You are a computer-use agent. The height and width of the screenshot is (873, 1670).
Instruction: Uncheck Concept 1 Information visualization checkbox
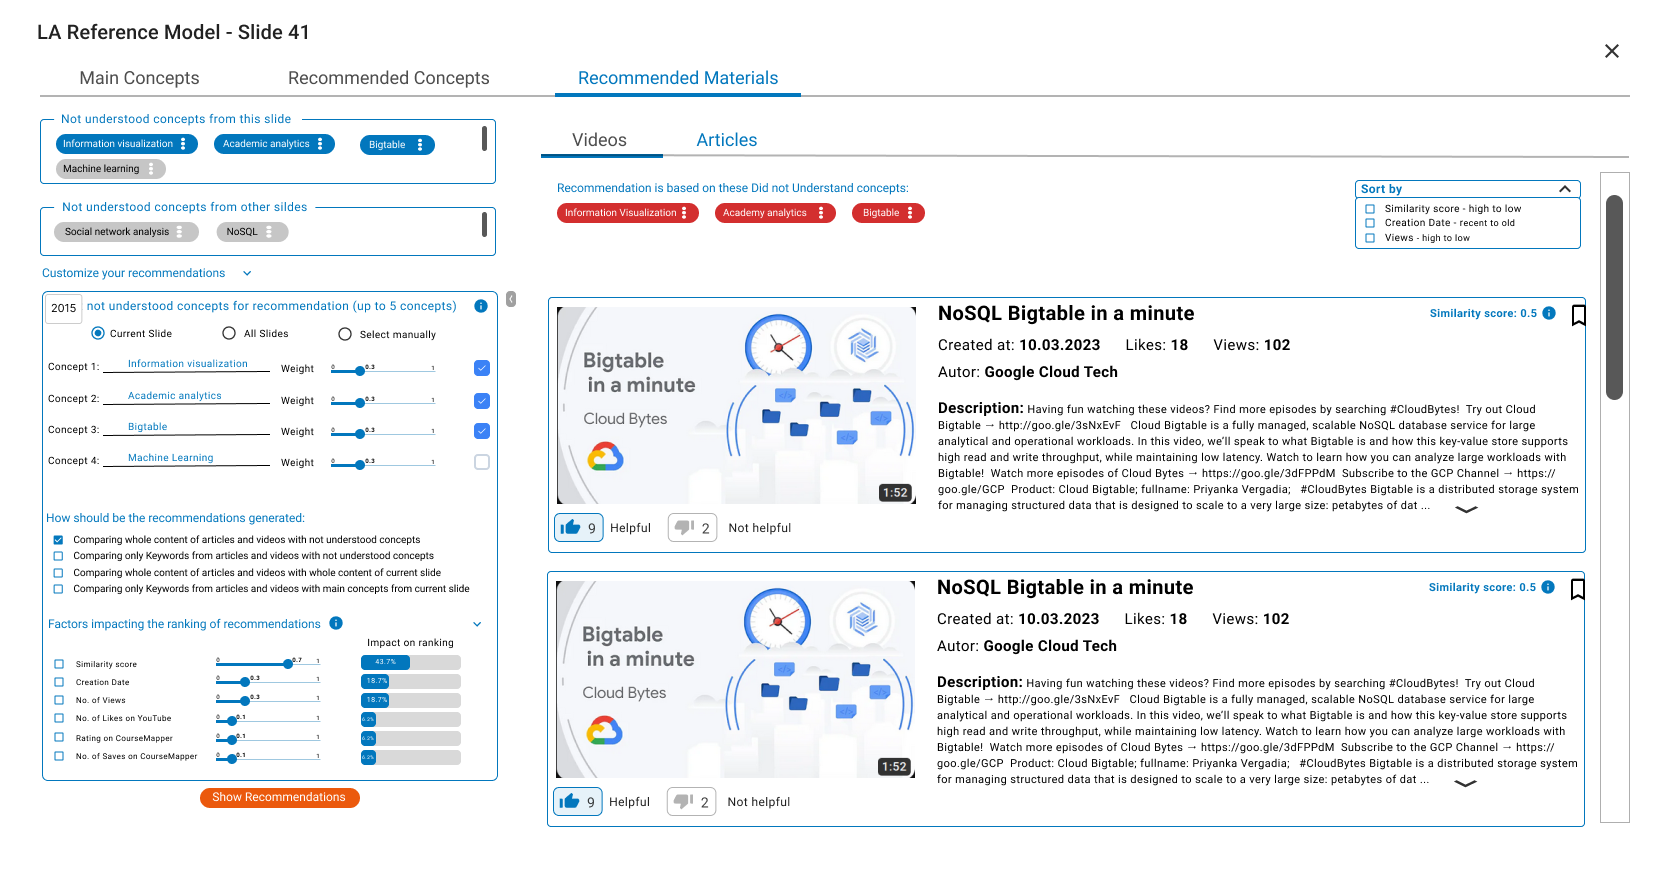point(482,368)
